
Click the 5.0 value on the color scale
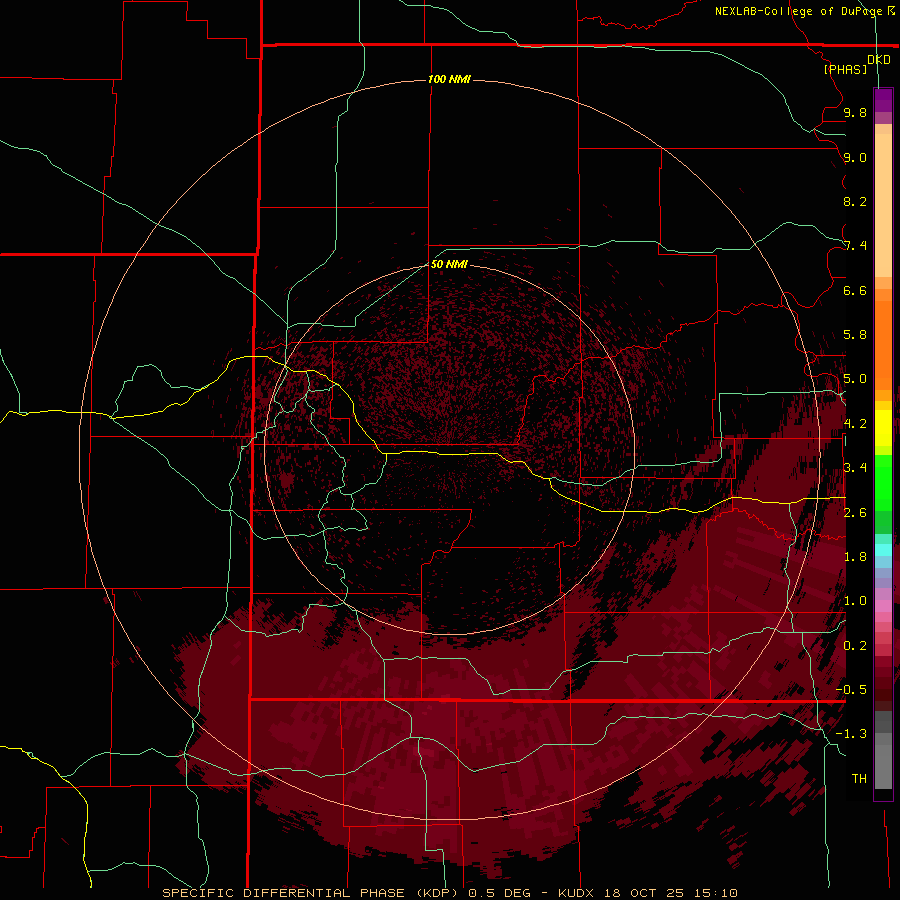point(855,379)
